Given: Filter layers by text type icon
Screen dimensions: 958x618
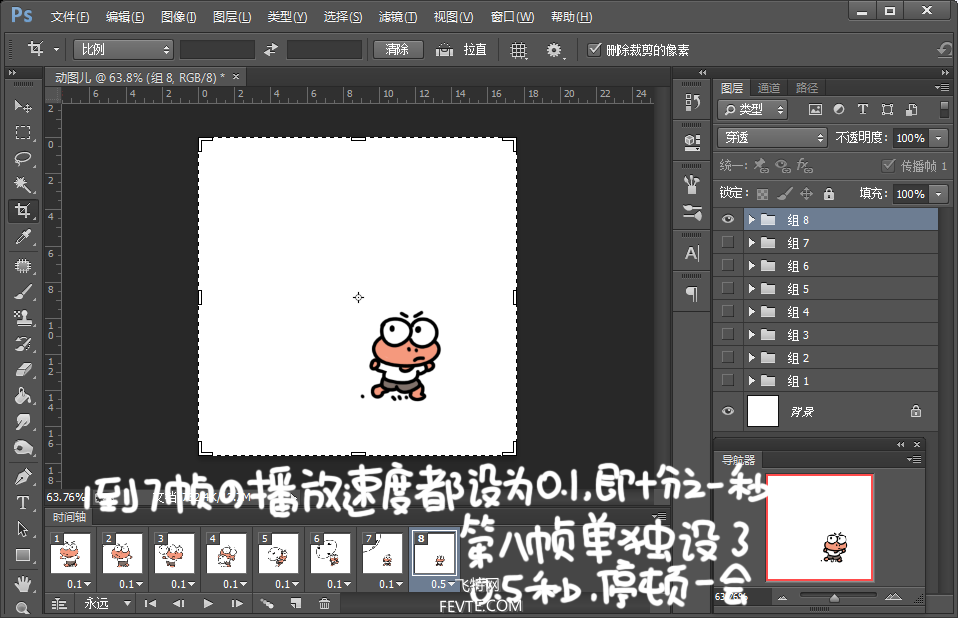Looking at the screenshot, I should [x=861, y=110].
